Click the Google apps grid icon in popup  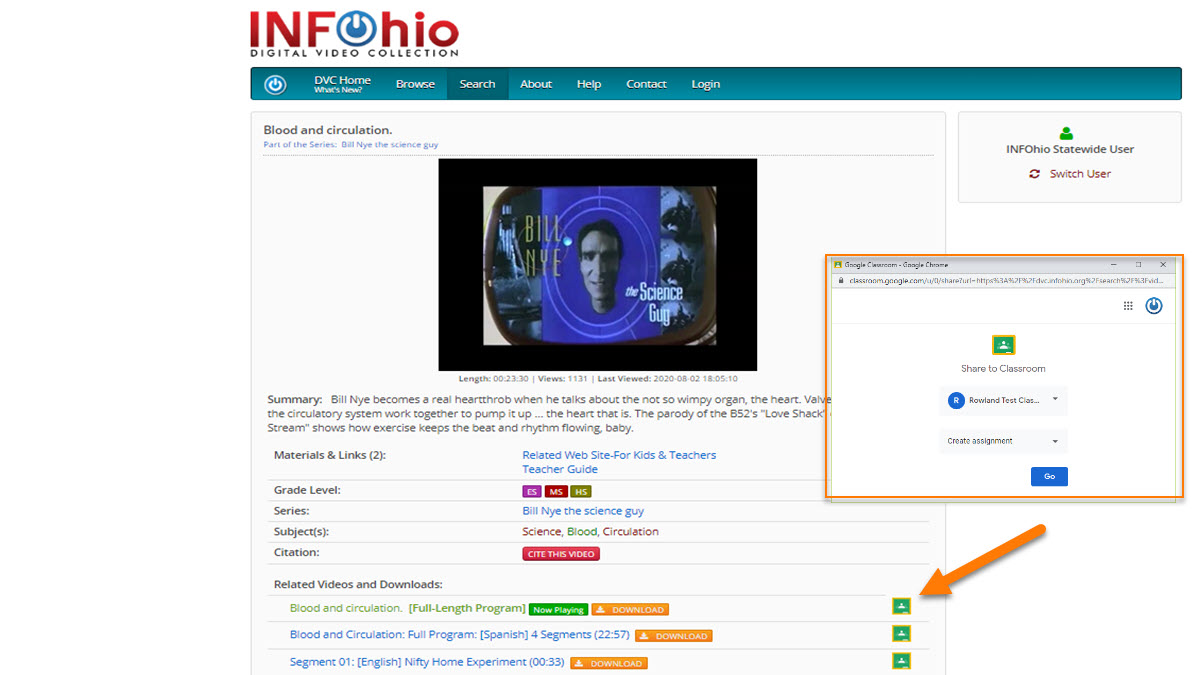pos(1128,306)
